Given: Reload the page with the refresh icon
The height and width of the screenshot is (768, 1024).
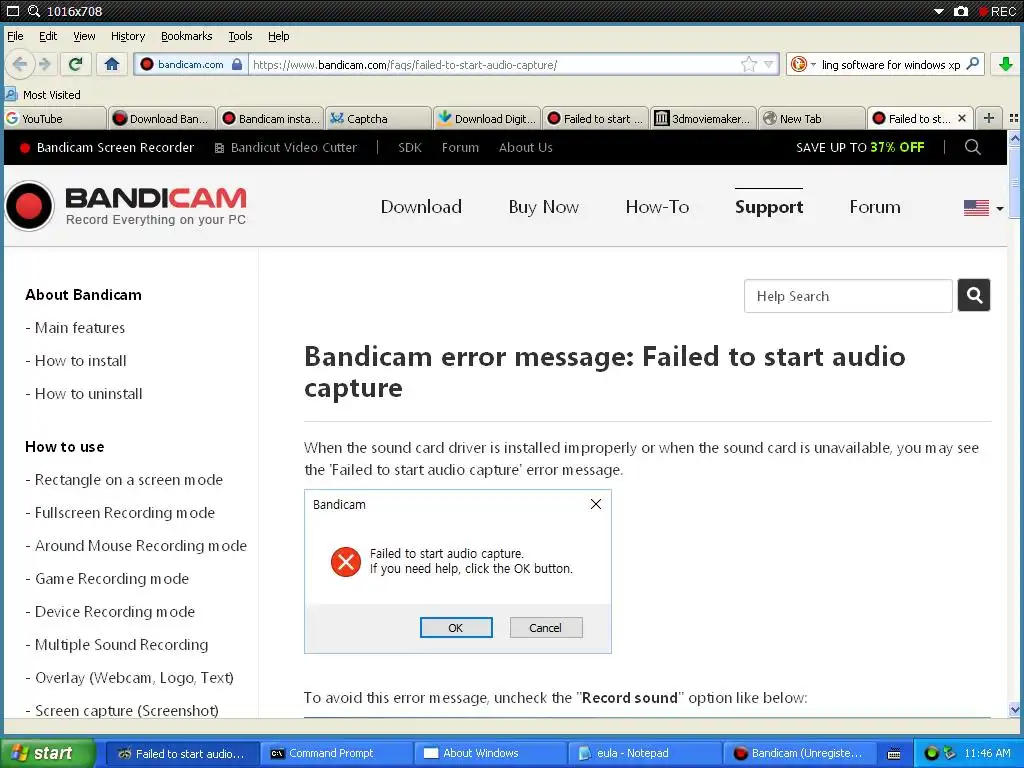Looking at the screenshot, I should pos(76,64).
